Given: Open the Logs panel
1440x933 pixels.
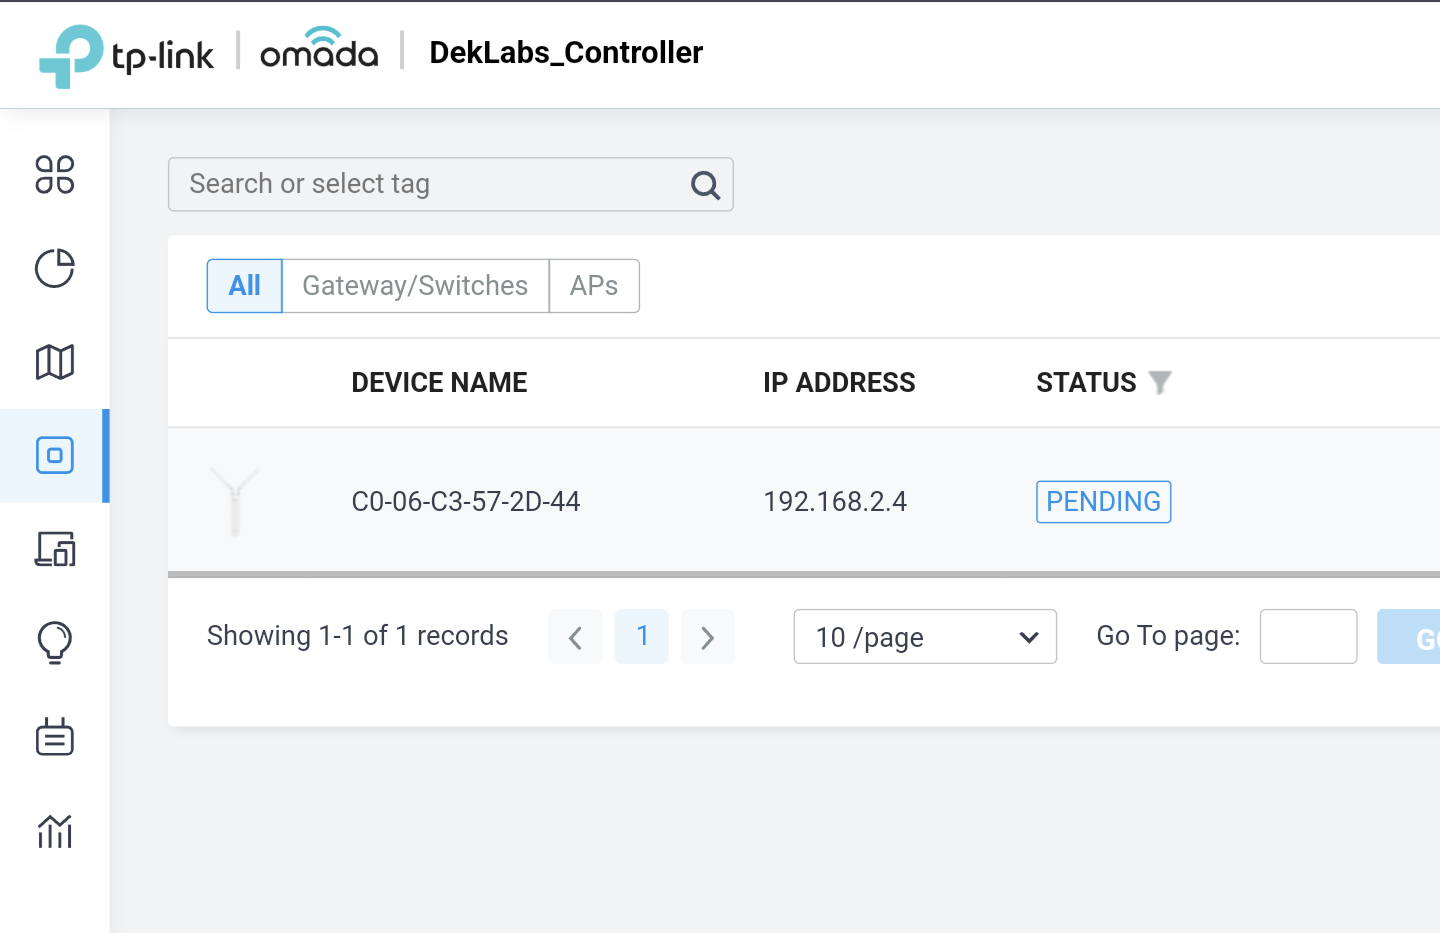Looking at the screenshot, I should coord(55,737).
